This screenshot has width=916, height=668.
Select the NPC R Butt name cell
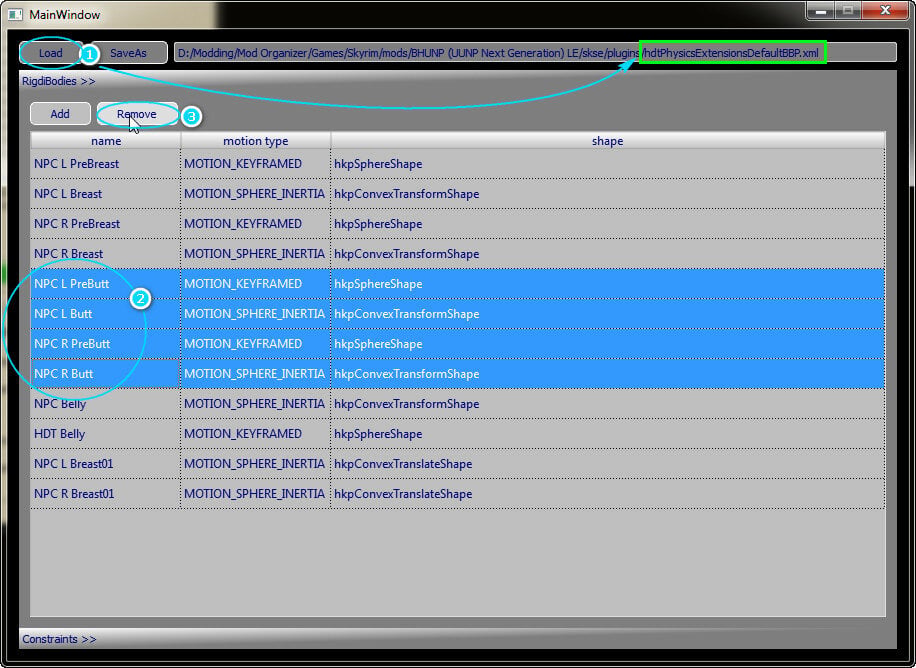click(x=106, y=373)
